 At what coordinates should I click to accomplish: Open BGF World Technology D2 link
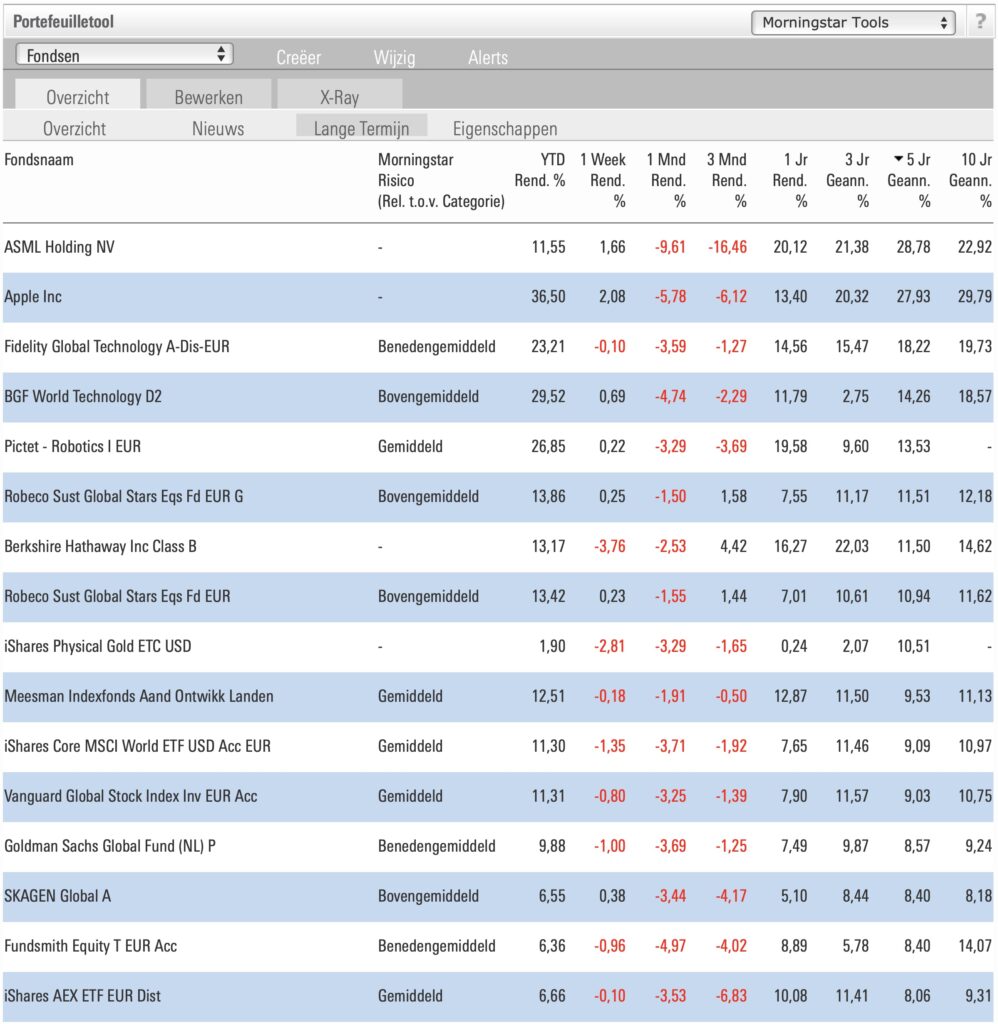pyautogui.click(x=83, y=396)
